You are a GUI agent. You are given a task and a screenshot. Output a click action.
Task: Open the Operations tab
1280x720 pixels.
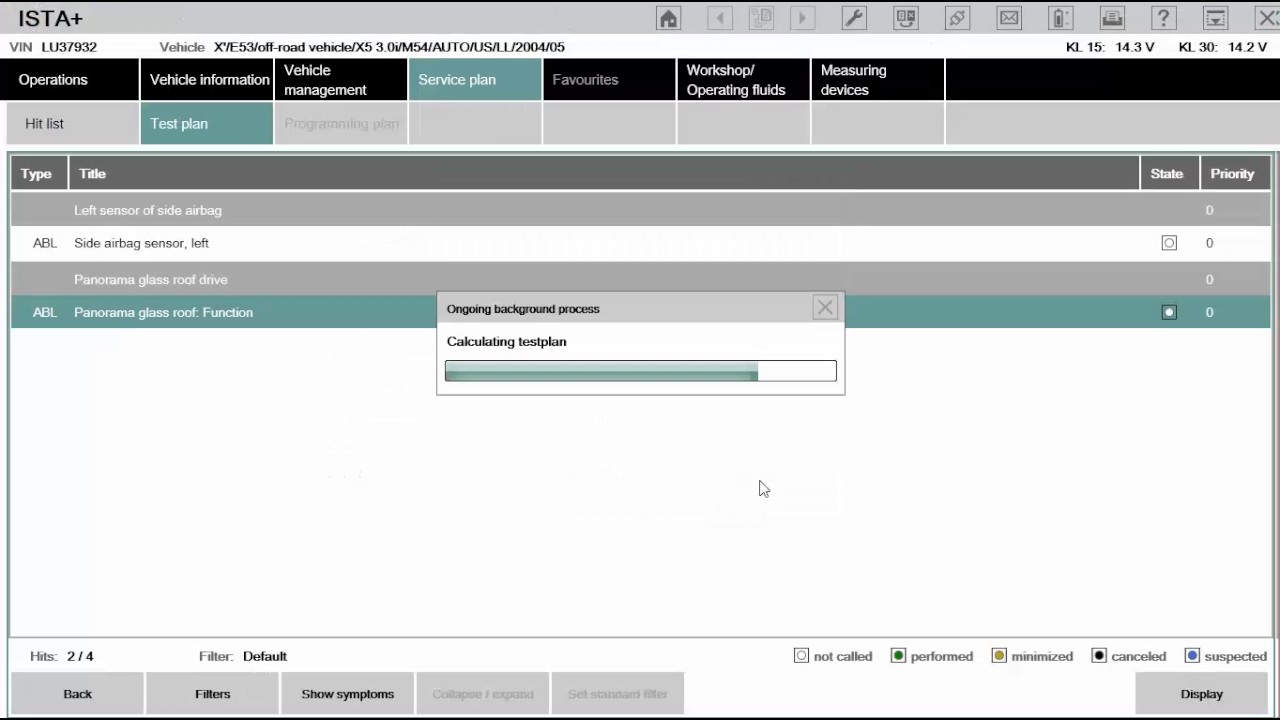70,80
